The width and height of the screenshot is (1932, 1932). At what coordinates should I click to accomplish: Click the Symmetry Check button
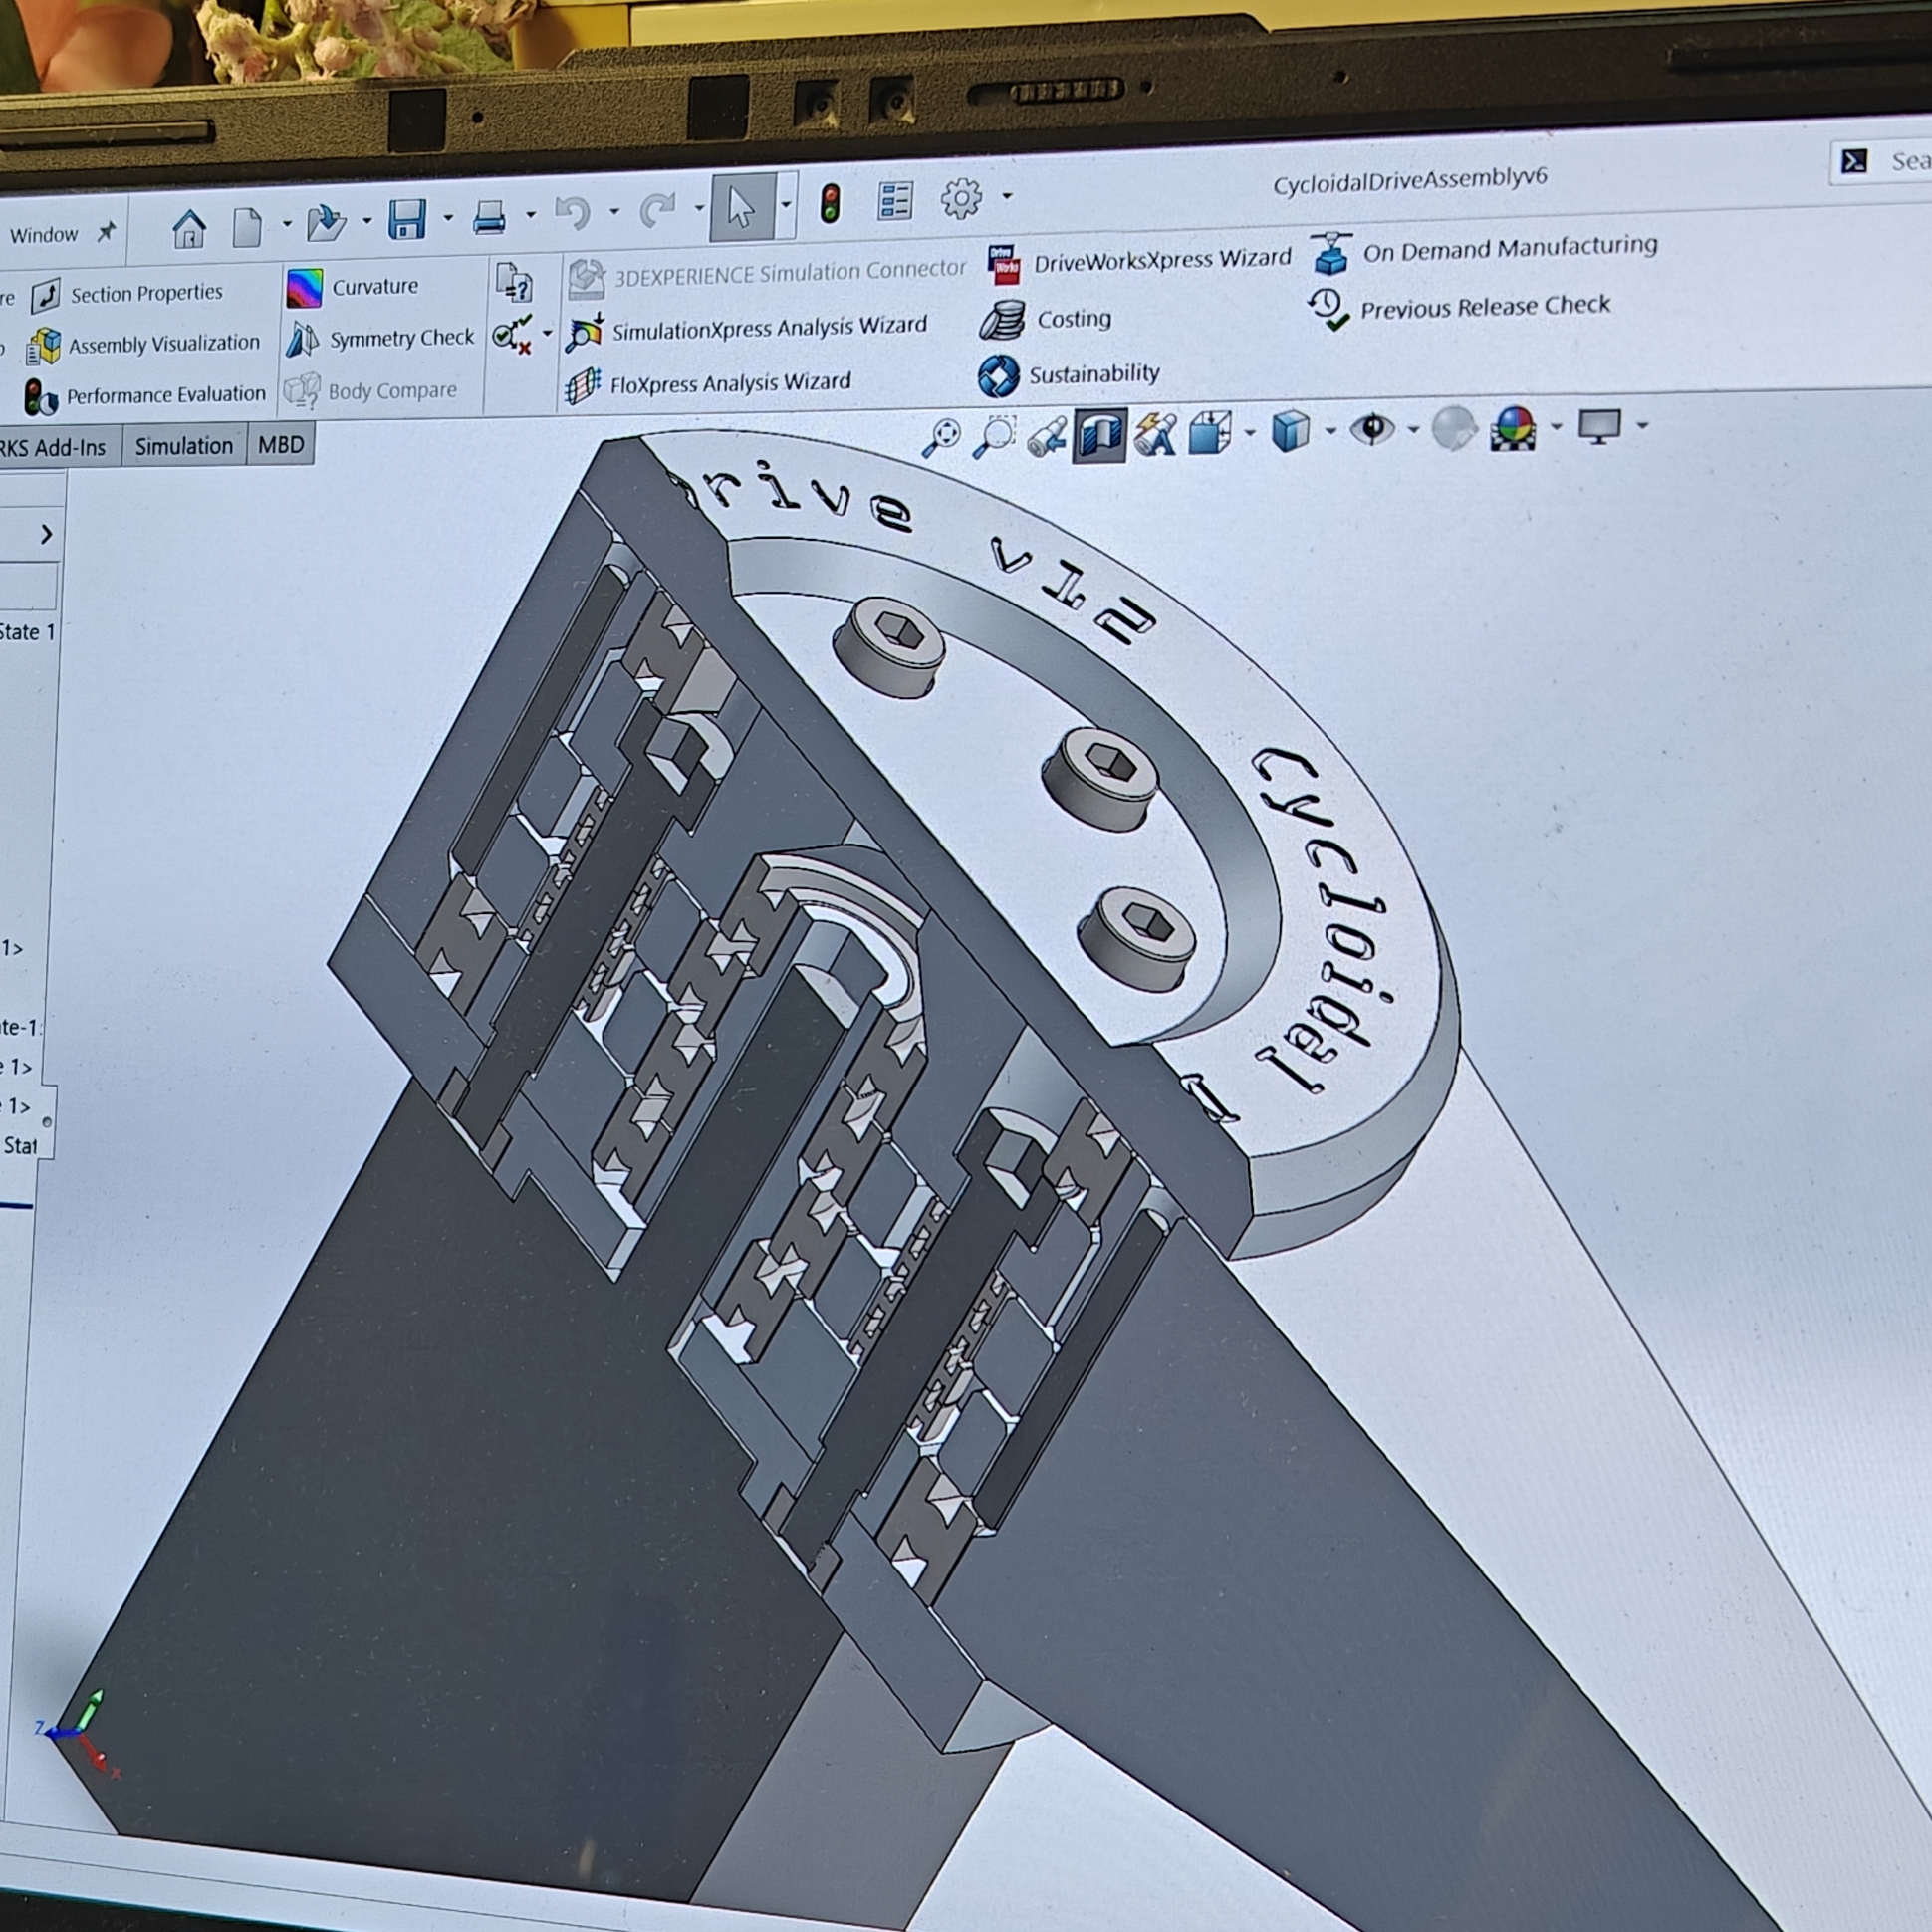tap(401, 339)
